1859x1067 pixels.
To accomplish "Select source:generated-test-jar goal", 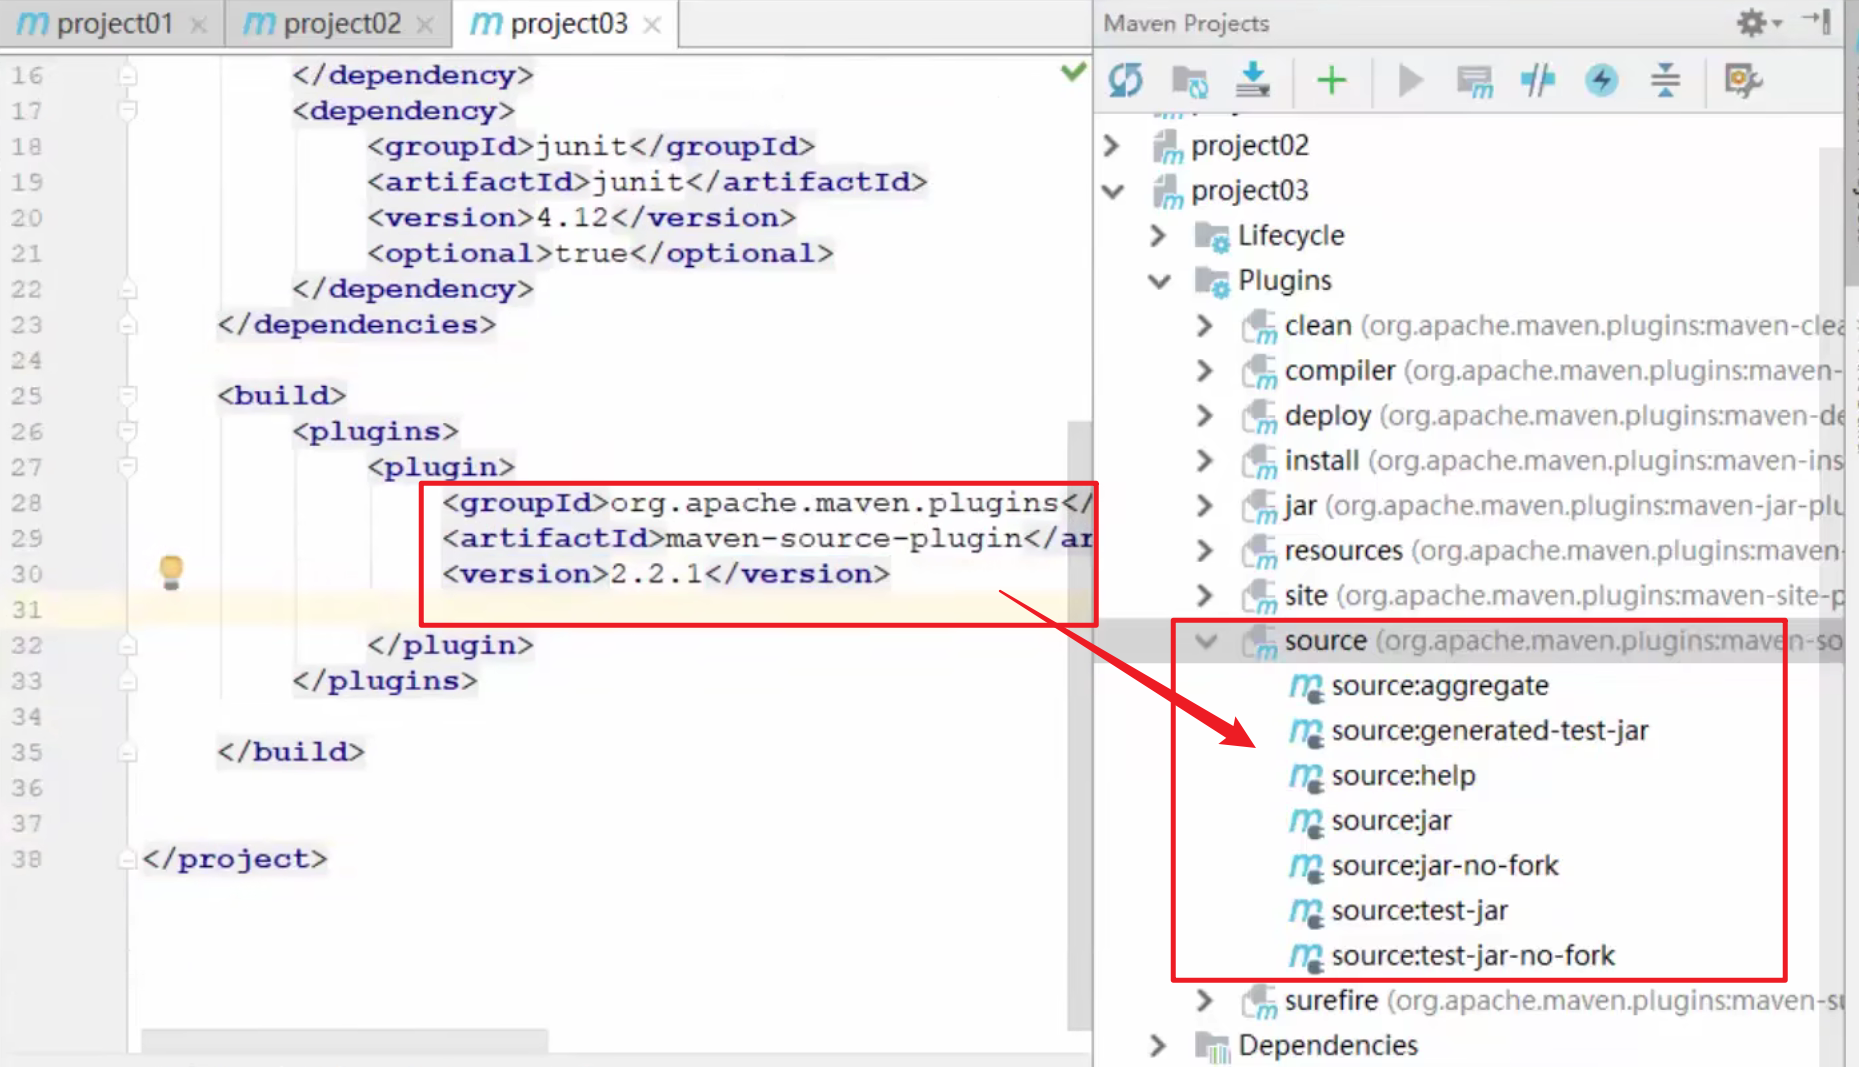I will (1490, 731).
